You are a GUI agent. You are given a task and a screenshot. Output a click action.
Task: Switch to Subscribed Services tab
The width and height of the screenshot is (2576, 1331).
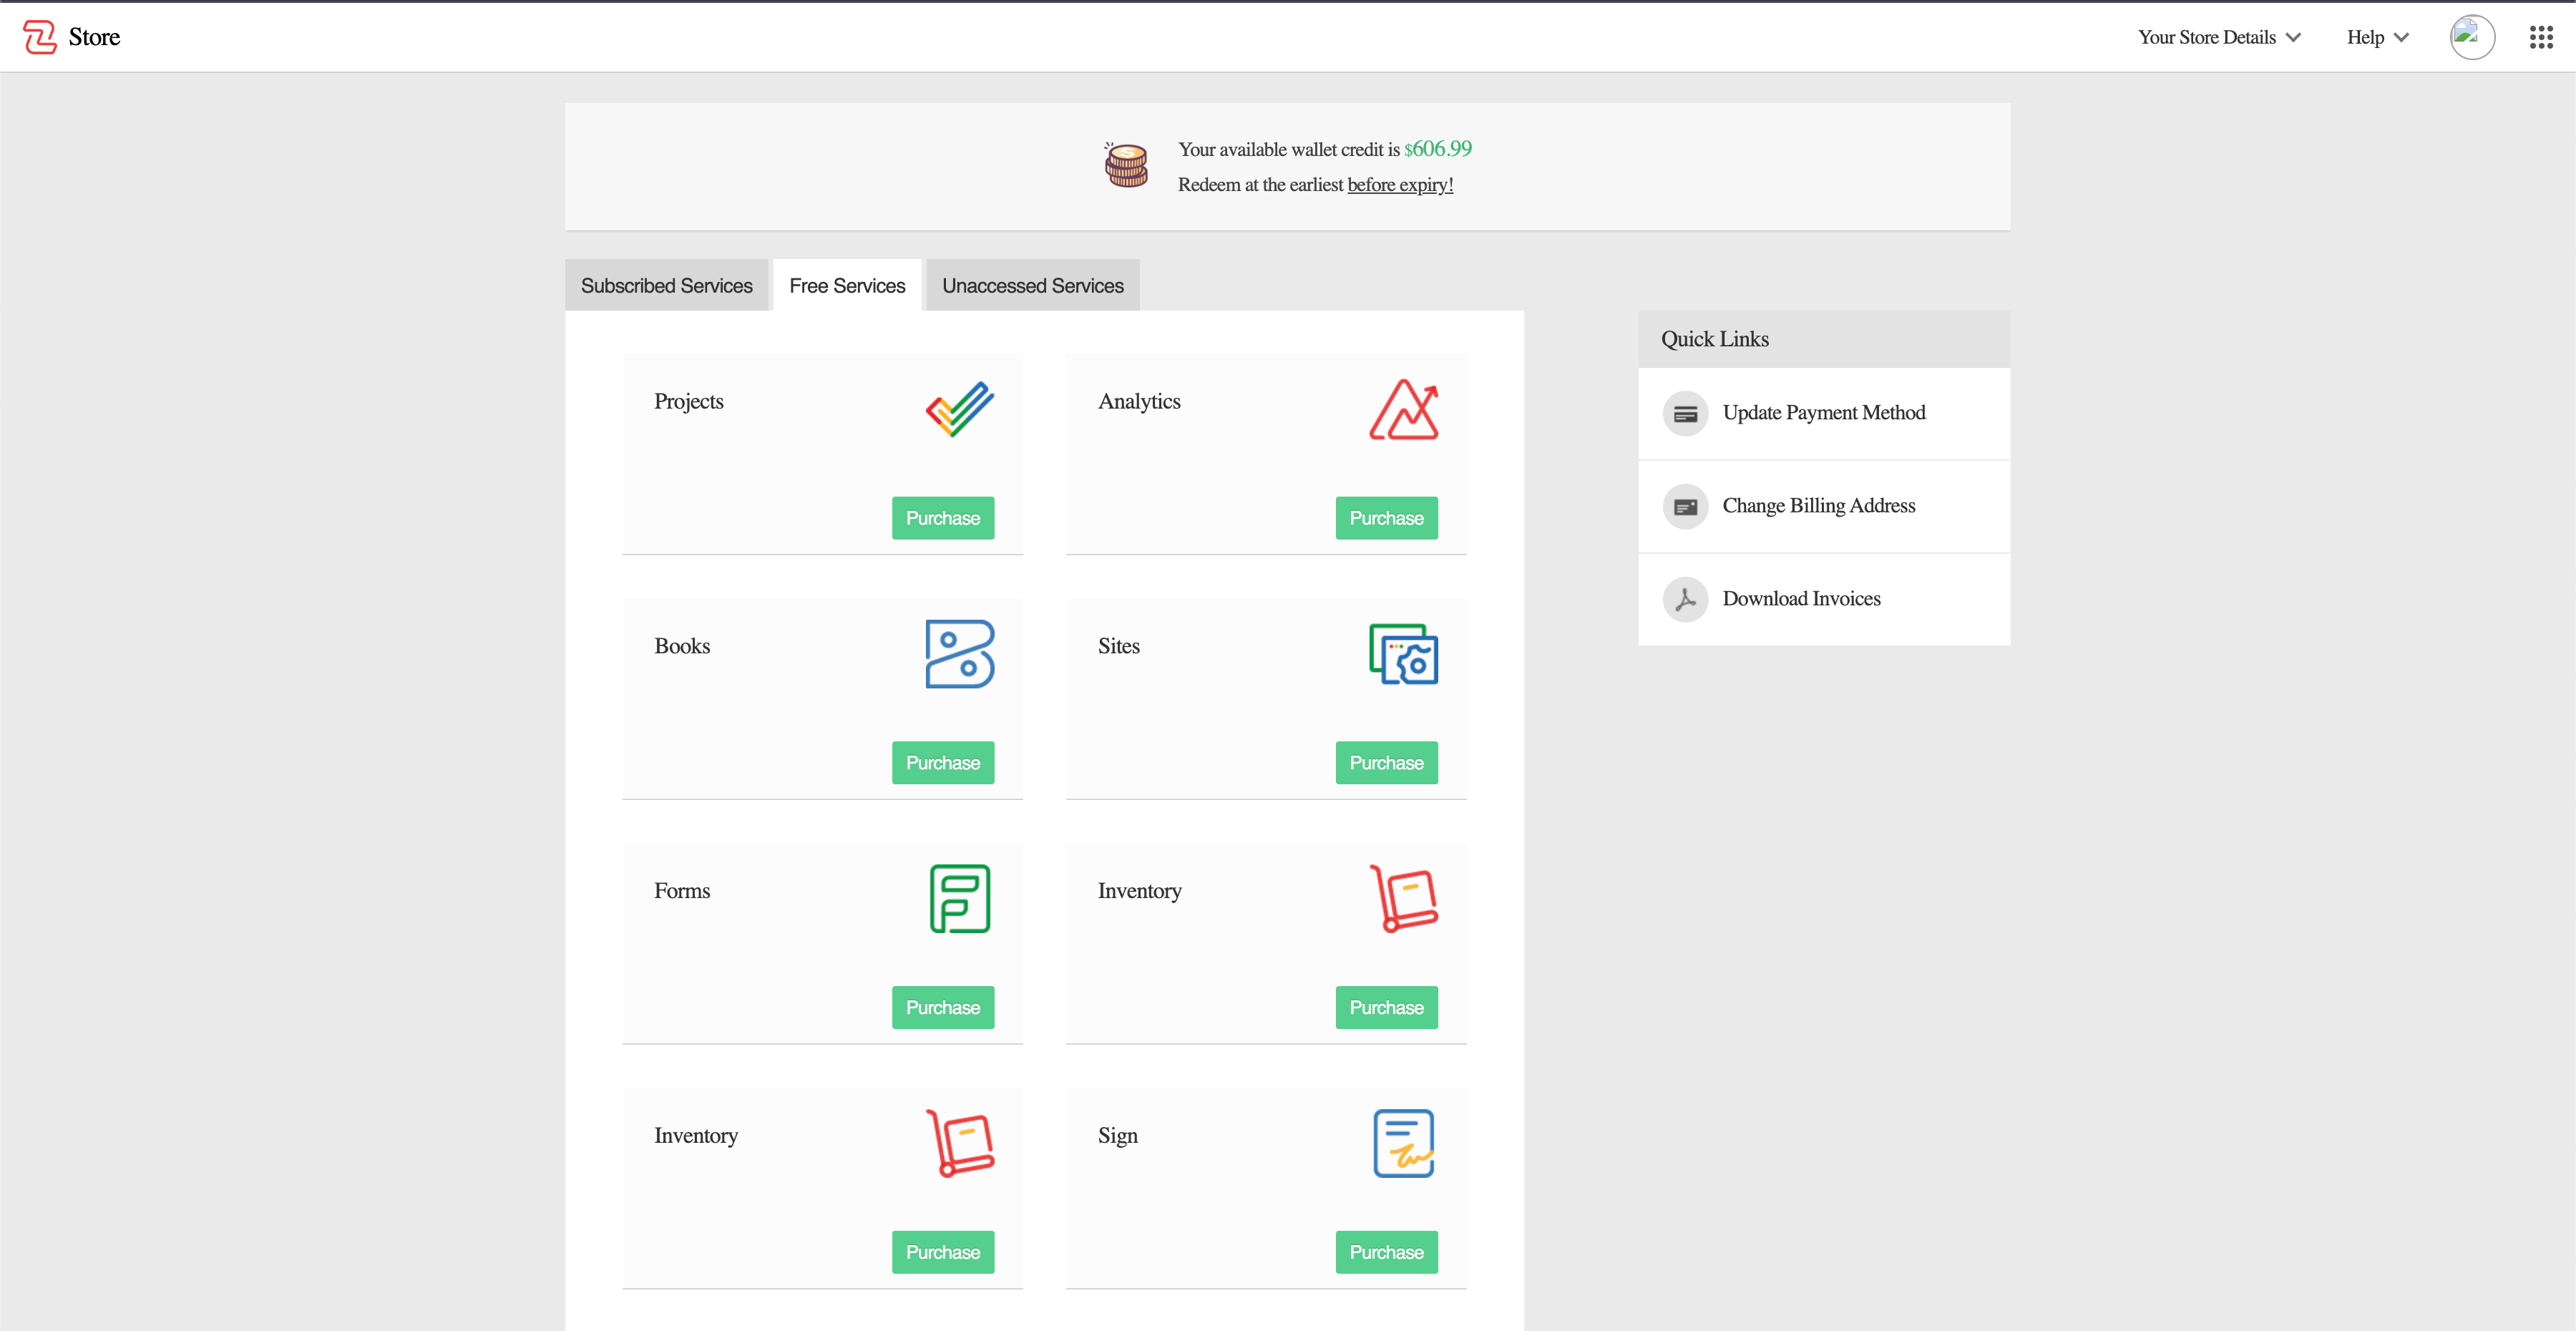click(666, 286)
